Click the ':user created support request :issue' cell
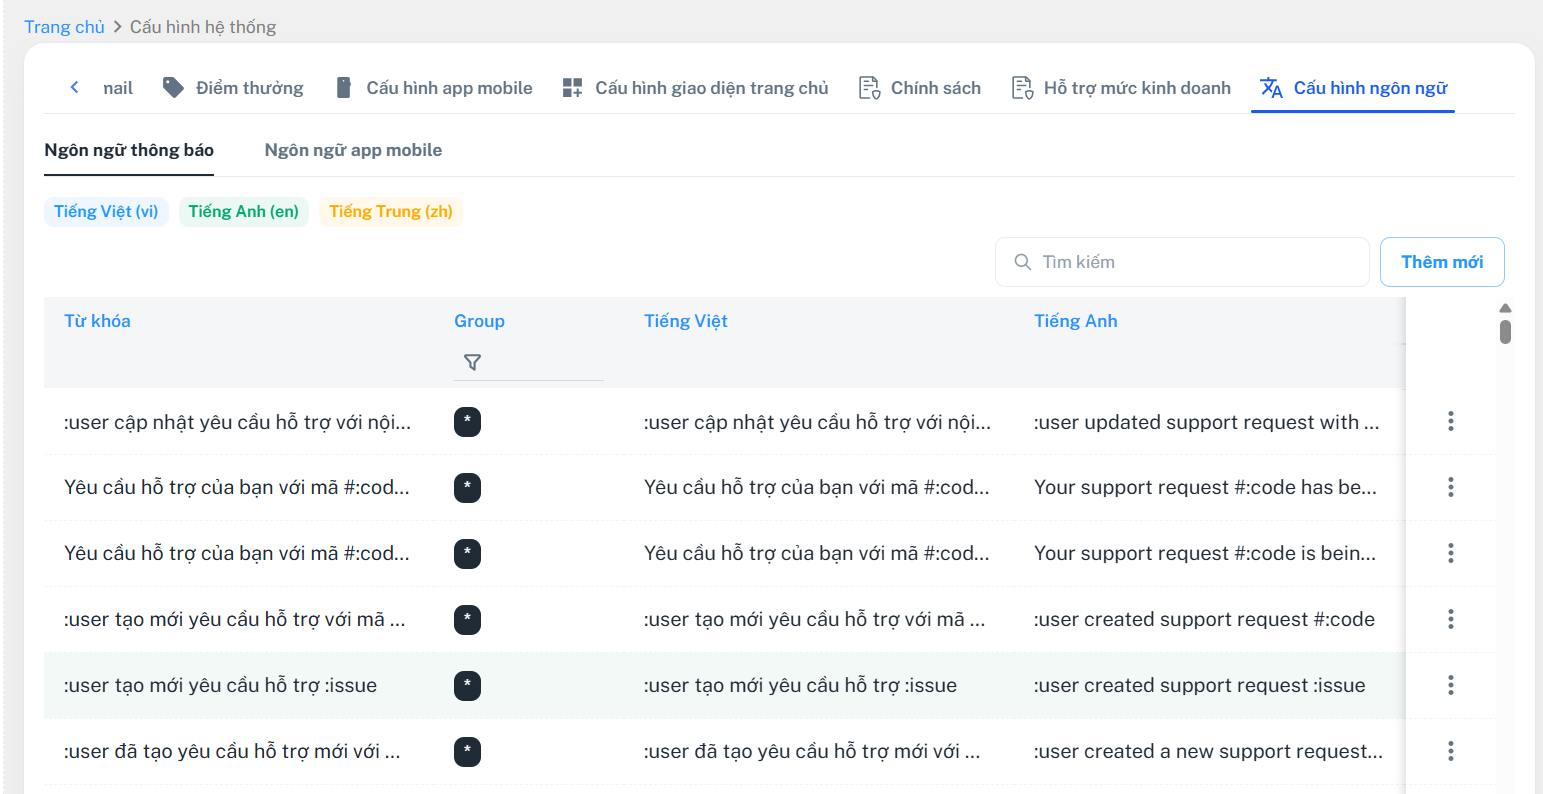The image size is (1543, 794). pyautogui.click(x=1199, y=686)
